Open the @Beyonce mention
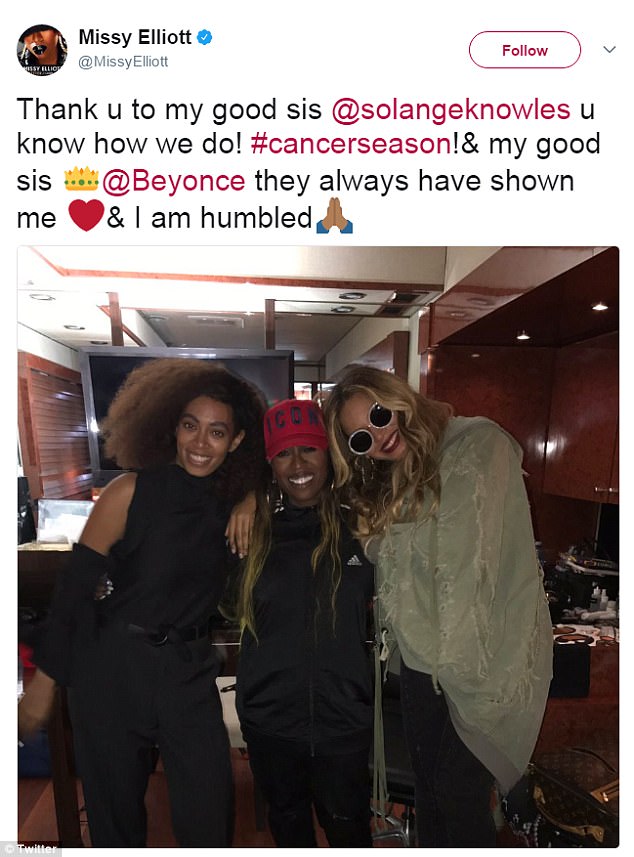This screenshot has width=634, height=857. point(174,181)
